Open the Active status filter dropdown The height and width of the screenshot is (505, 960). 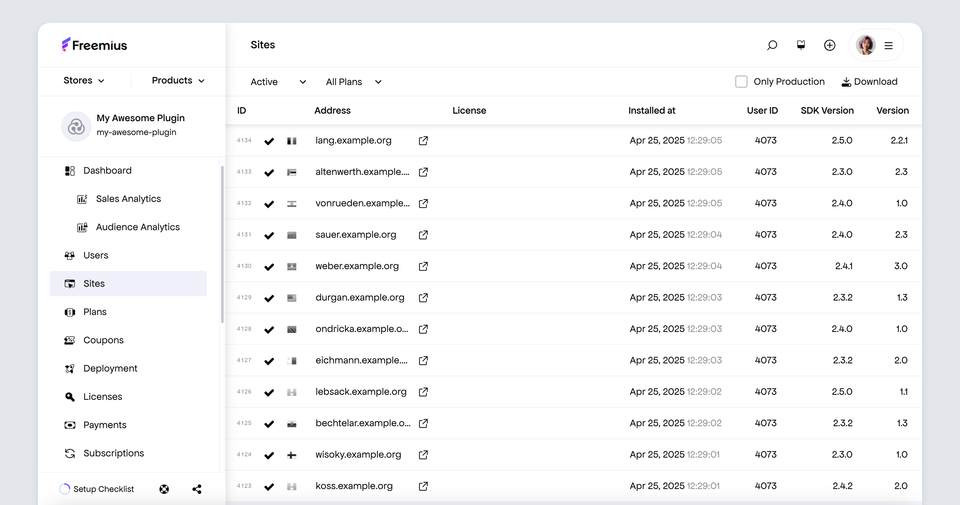[278, 82]
